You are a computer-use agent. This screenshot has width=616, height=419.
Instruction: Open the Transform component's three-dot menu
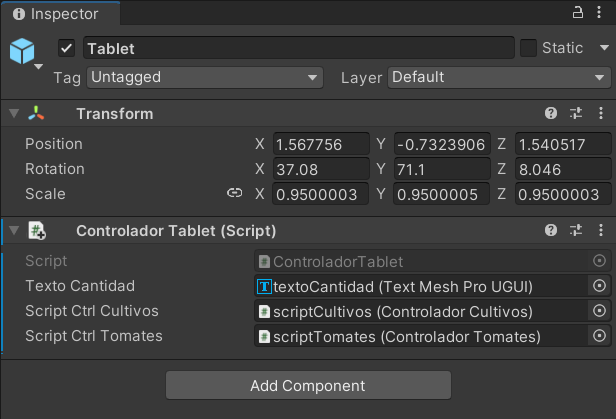(x=601, y=113)
